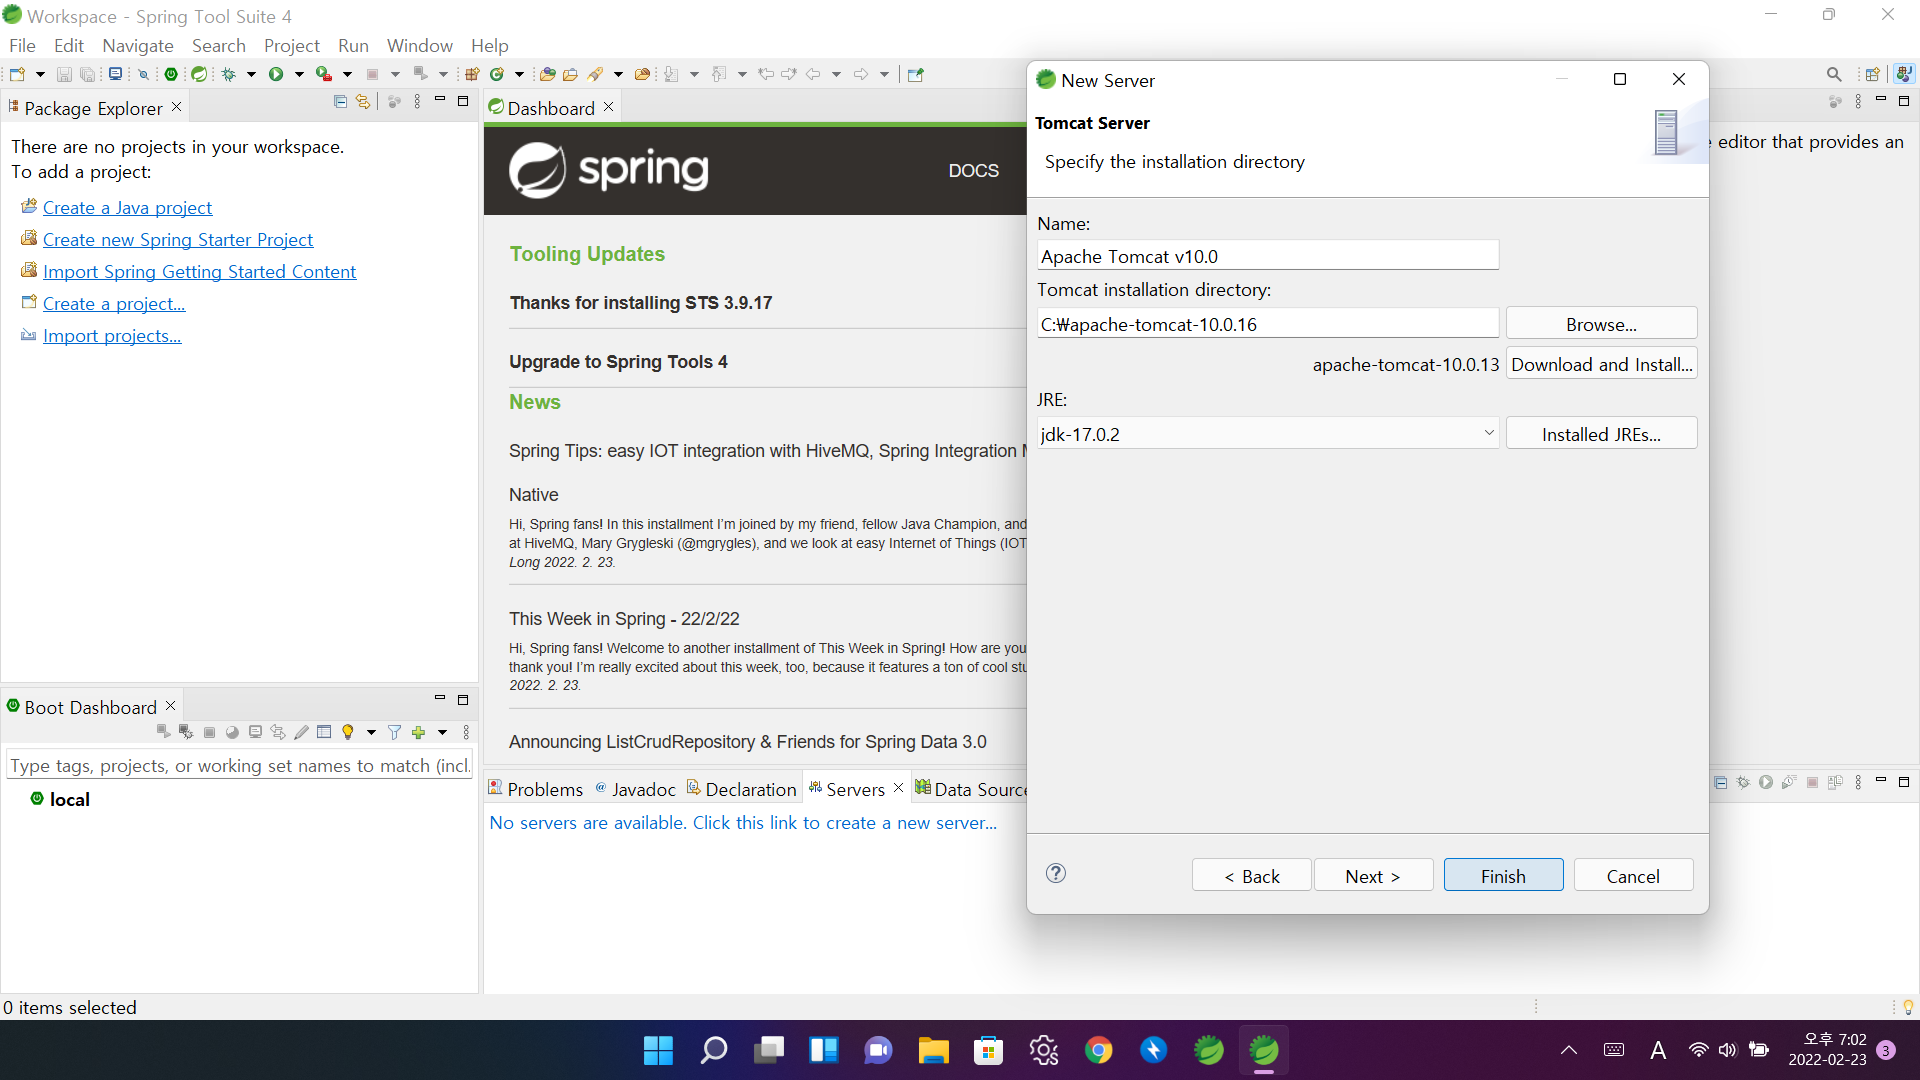This screenshot has height=1080, width=1920.
Task: Click the search magnifier icon at top right
Action: (1833, 74)
